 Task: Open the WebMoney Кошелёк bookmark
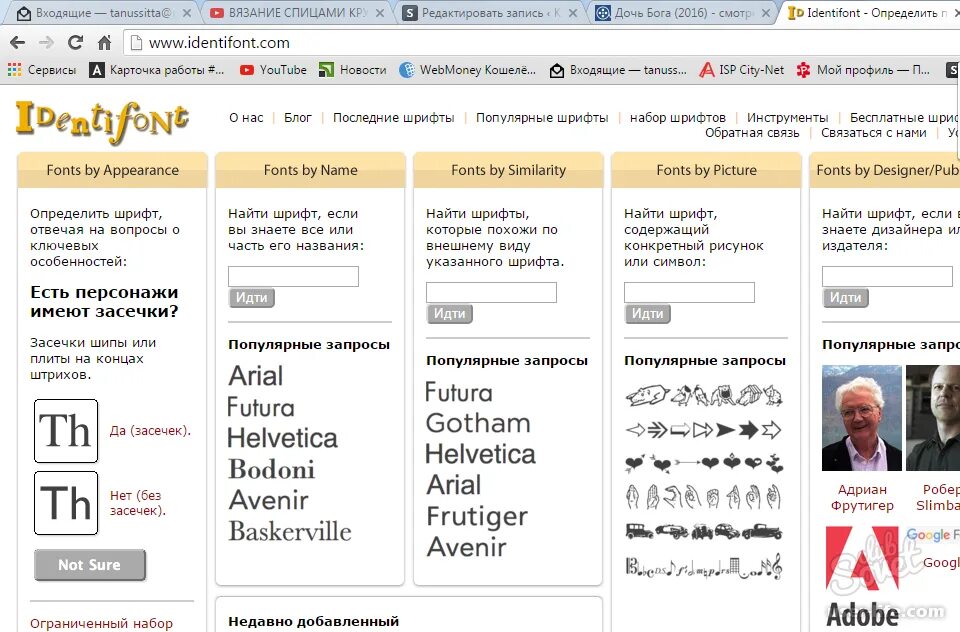(468, 70)
